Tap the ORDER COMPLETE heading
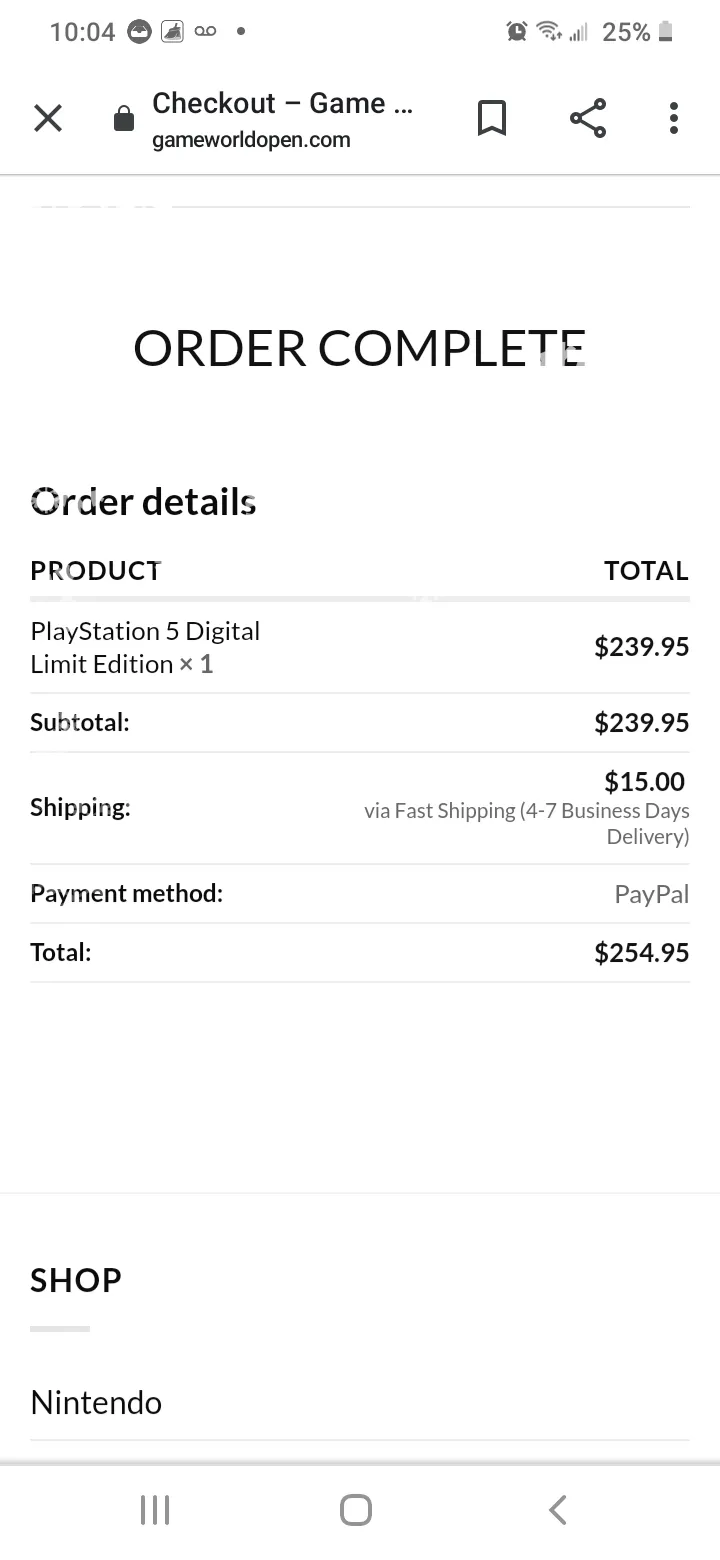Screen dimensions: 720x1560 [359, 348]
